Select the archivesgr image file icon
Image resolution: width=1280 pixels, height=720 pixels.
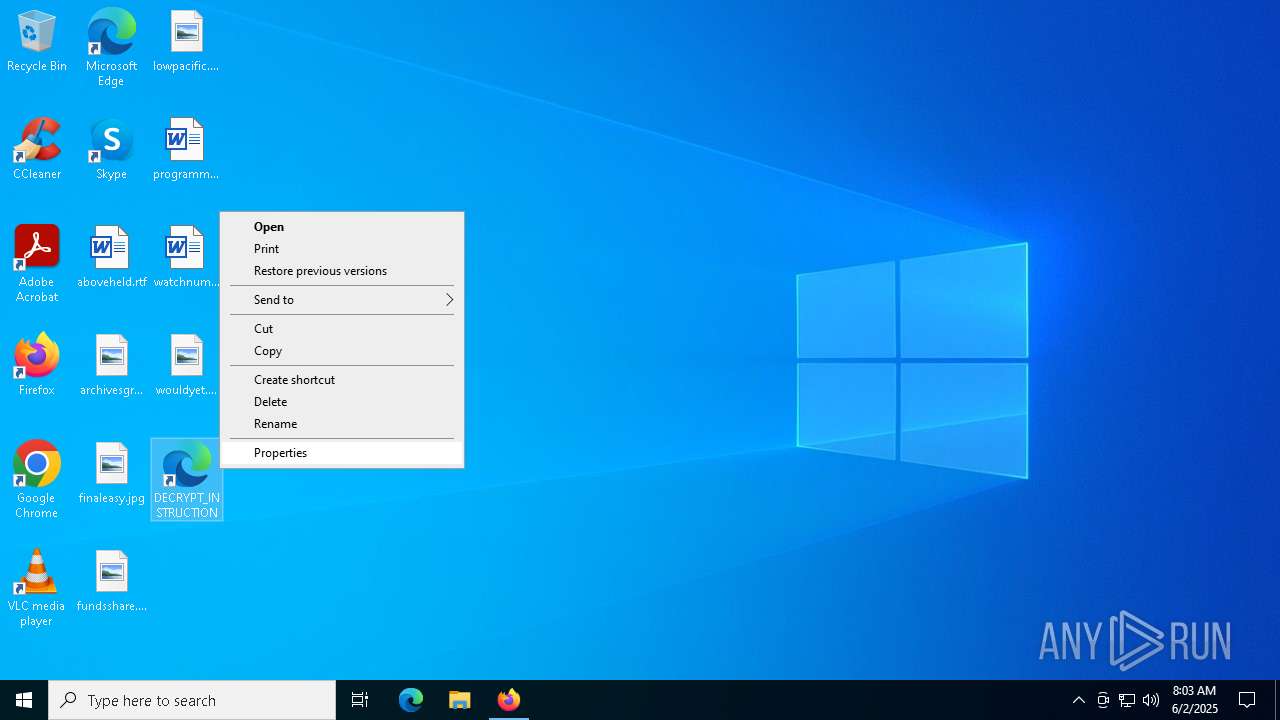click(x=111, y=365)
